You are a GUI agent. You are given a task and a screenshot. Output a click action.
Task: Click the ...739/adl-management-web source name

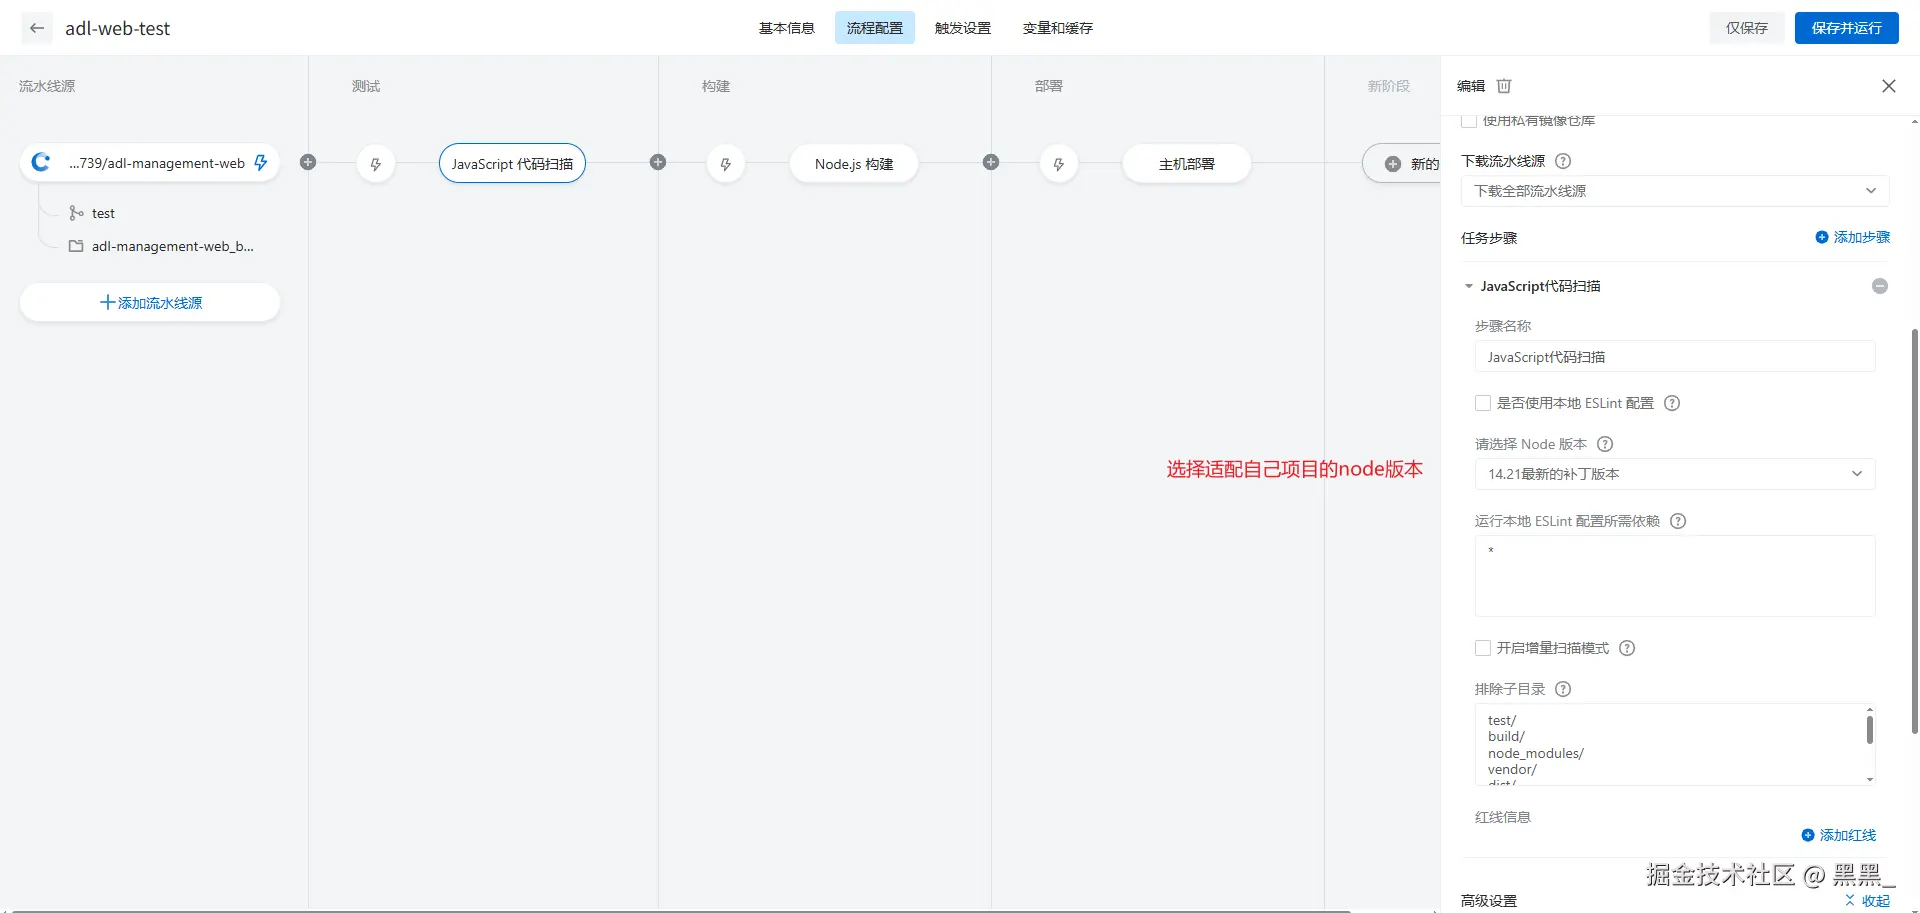pyautogui.click(x=157, y=163)
